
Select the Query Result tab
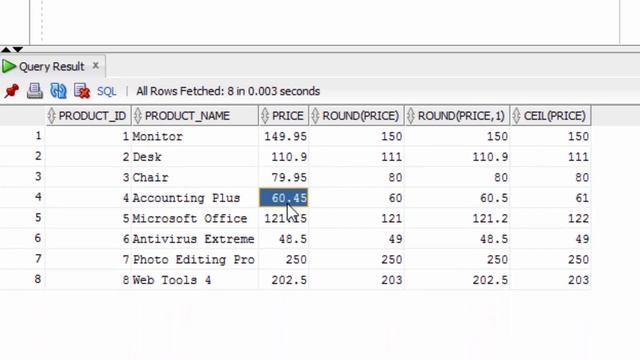click(53, 66)
